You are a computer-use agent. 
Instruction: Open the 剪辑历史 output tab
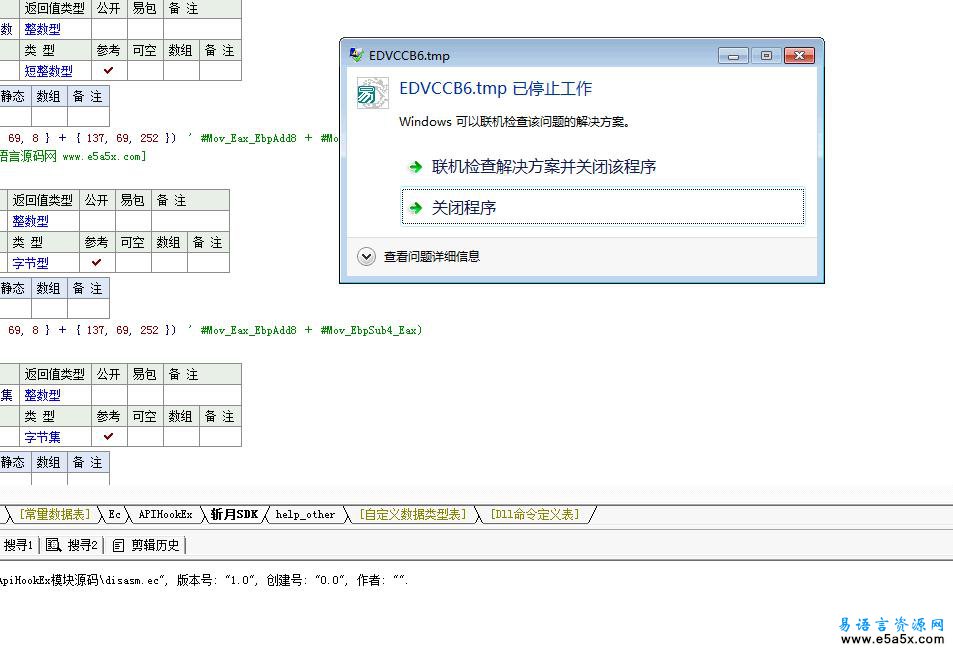[146, 545]
